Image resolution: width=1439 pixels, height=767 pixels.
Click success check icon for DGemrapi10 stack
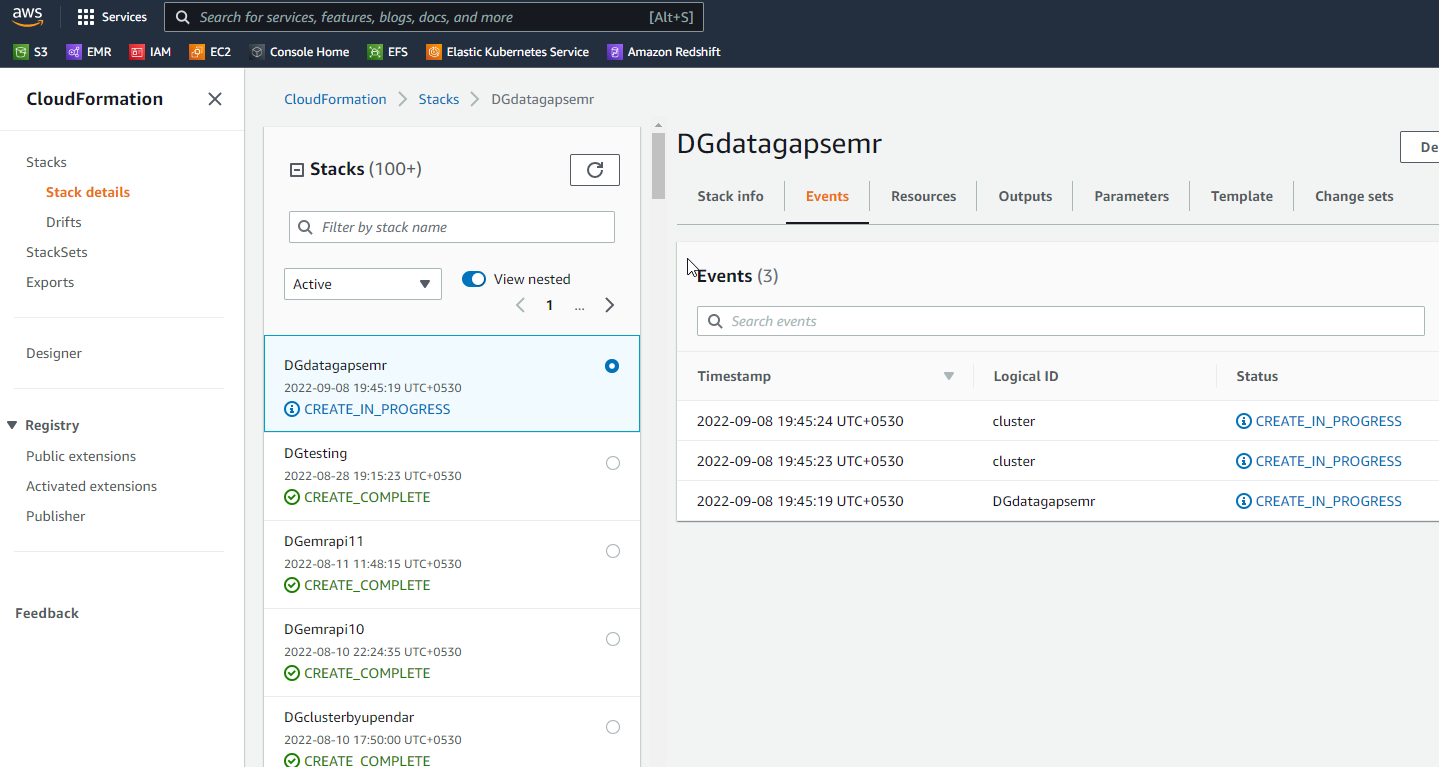tap(292, 673)
